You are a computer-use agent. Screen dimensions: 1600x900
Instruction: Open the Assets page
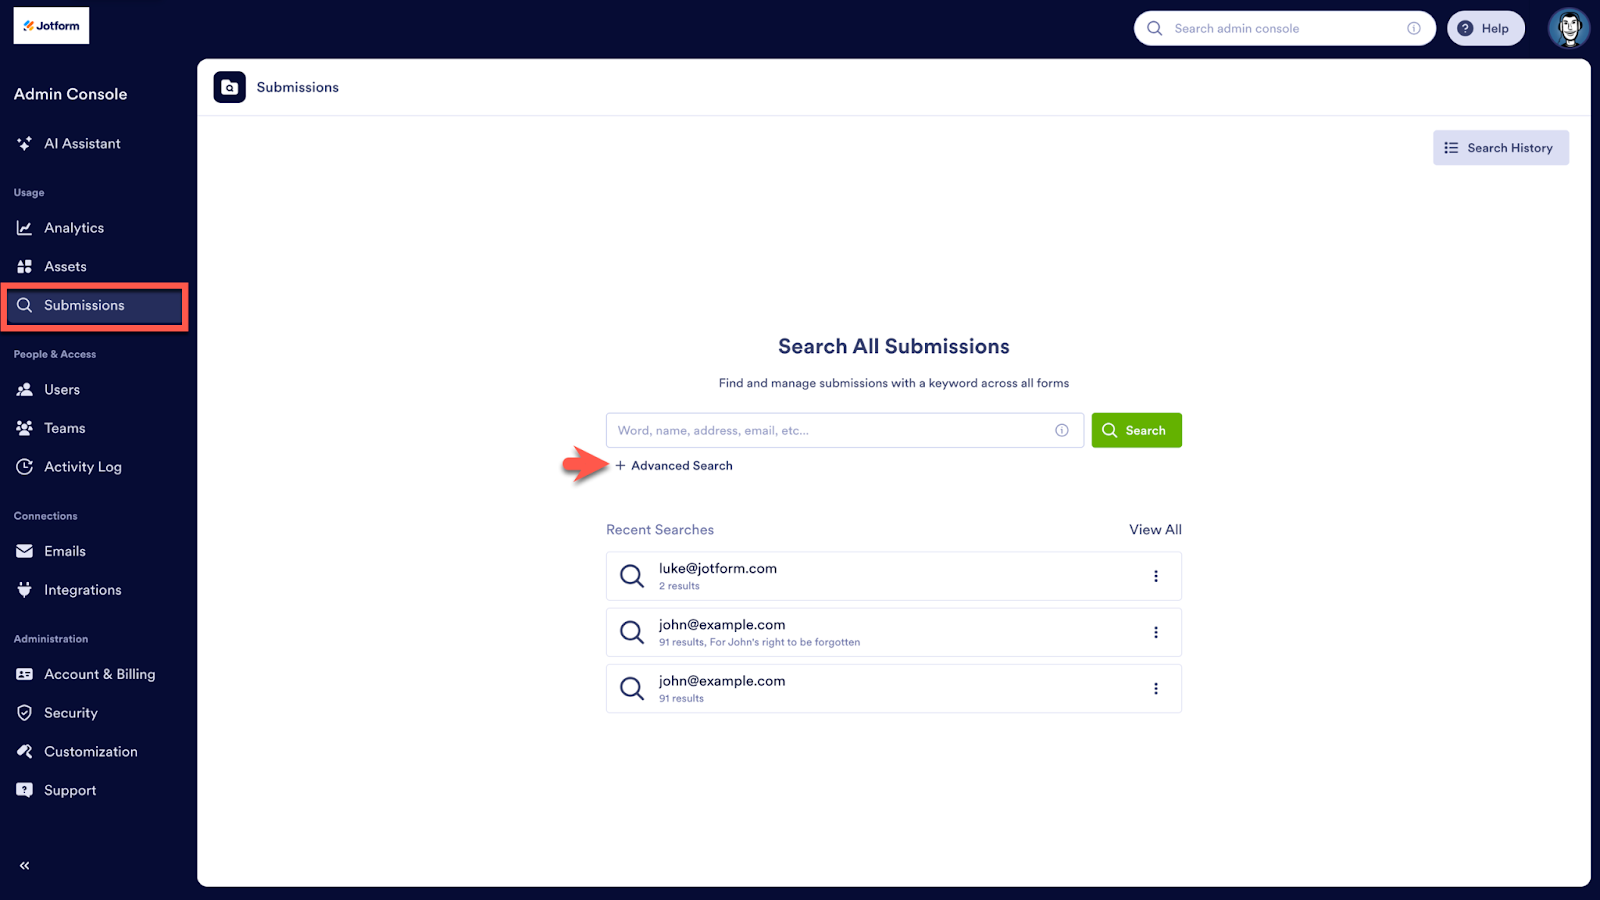(x=65, y=266)
